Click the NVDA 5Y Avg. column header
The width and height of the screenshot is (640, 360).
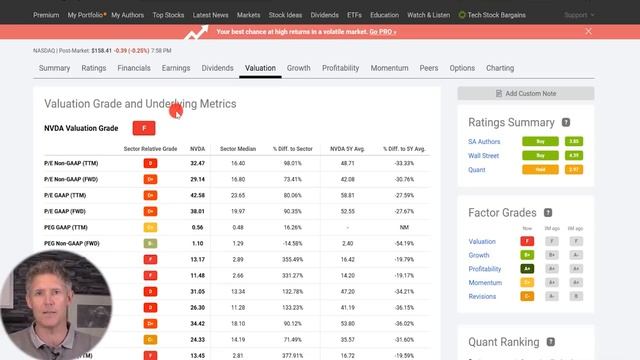(x=347, y=149)
